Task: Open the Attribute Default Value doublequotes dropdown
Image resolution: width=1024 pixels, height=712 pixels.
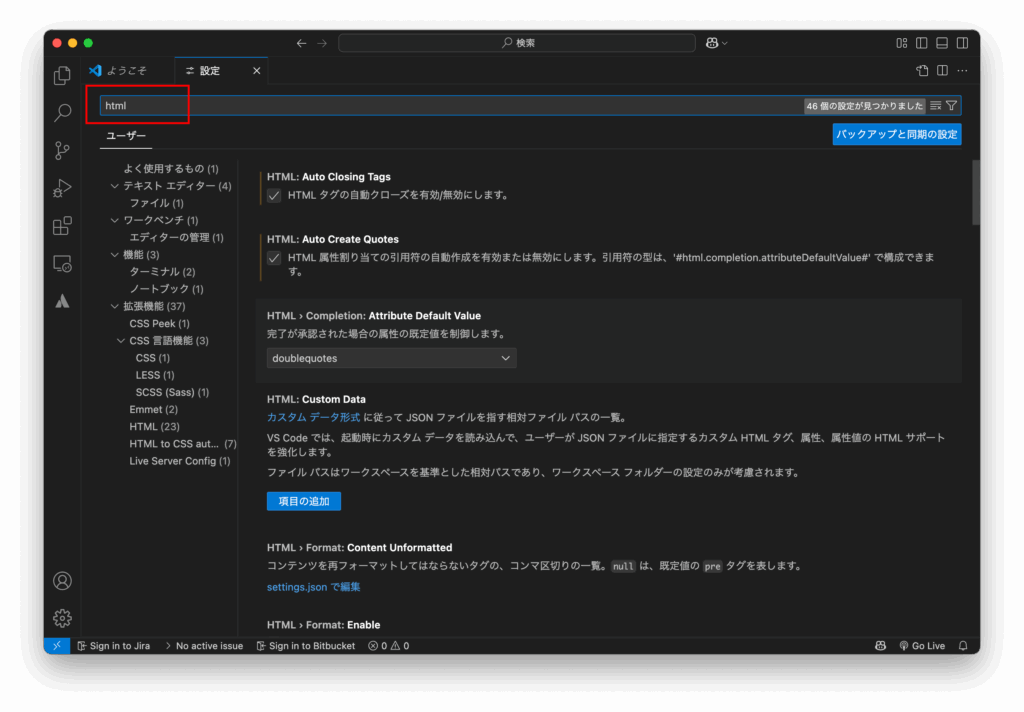Action: point(391,358)
